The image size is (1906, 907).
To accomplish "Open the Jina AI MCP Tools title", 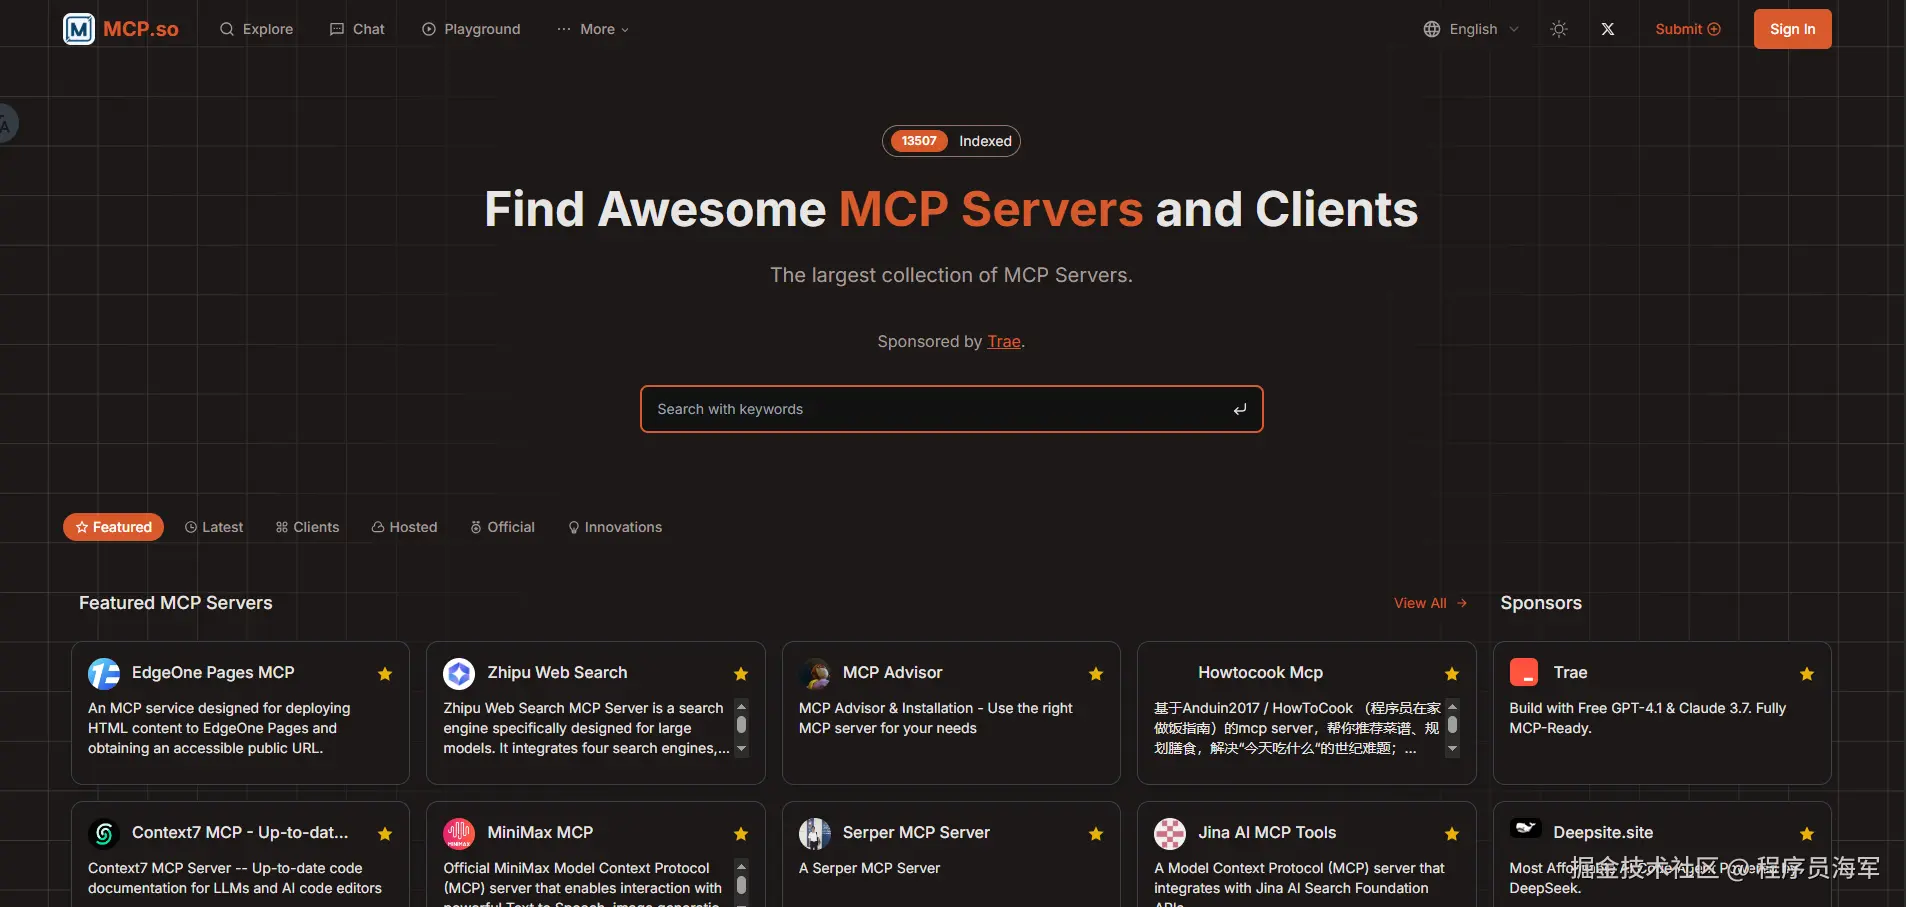I will (x=1267, y=833).
